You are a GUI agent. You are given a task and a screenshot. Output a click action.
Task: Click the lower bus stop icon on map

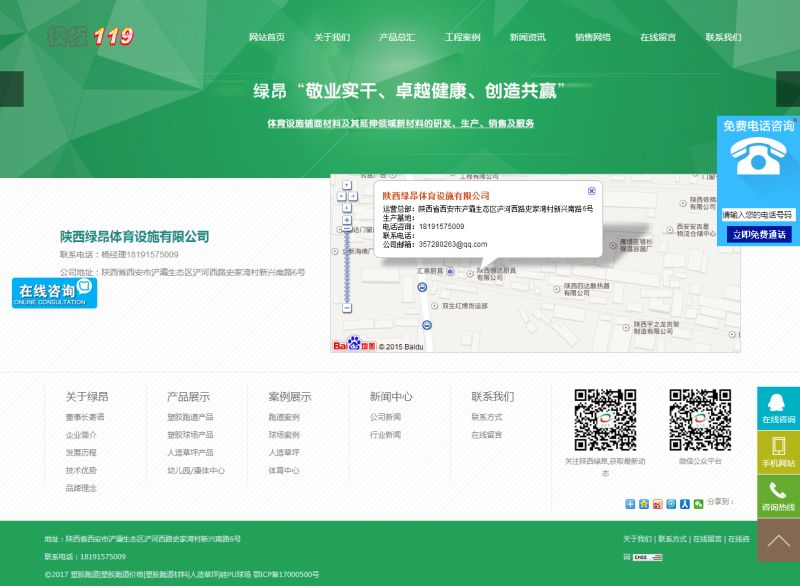coord(427,325)
